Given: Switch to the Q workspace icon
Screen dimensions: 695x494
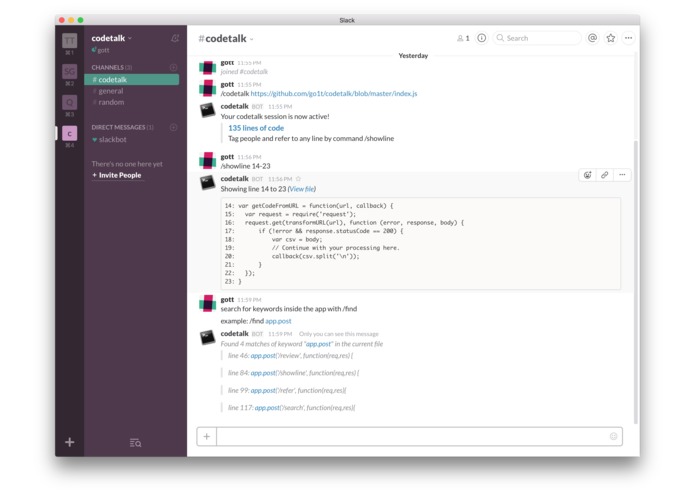Looking at the screenshot, I should click(70, 102).
